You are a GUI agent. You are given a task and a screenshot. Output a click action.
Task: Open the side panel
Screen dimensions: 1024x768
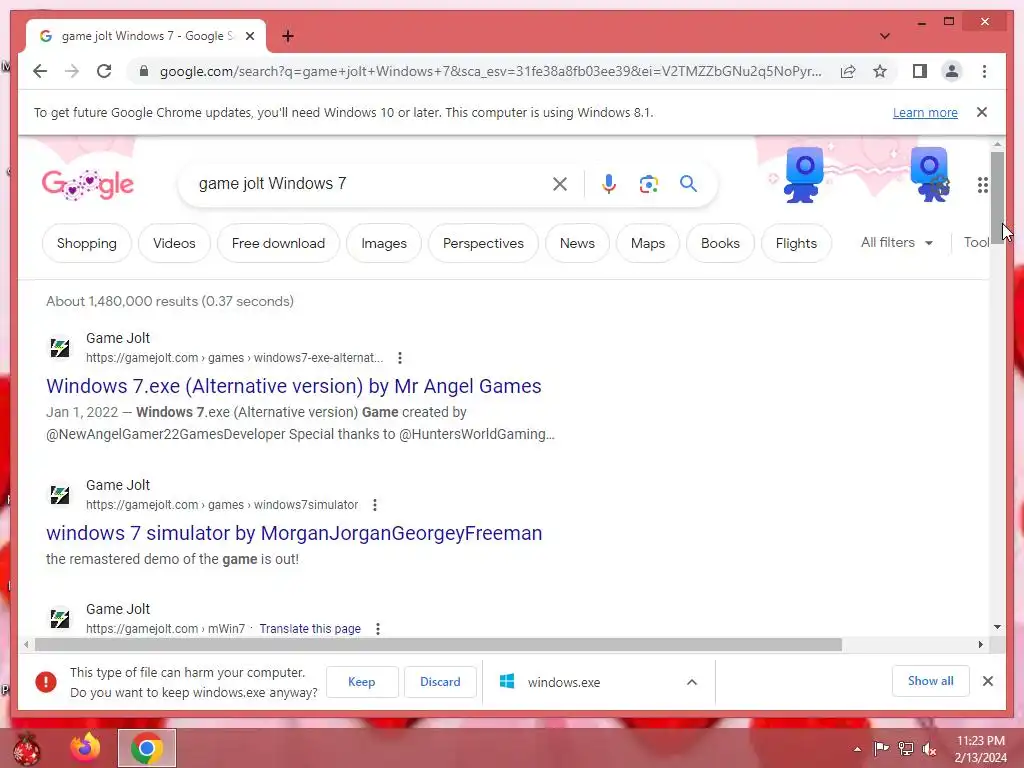coord(920,71)
